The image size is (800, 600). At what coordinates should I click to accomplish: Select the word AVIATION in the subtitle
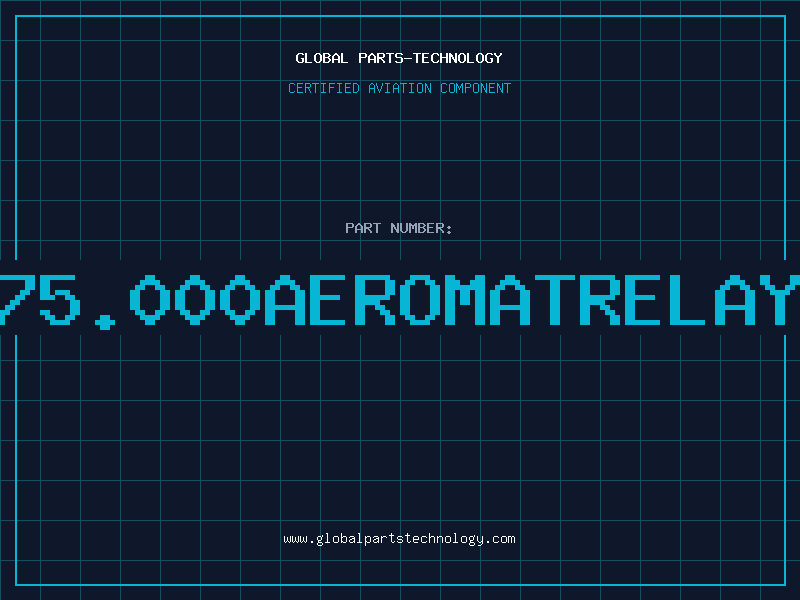click(400, 88)
